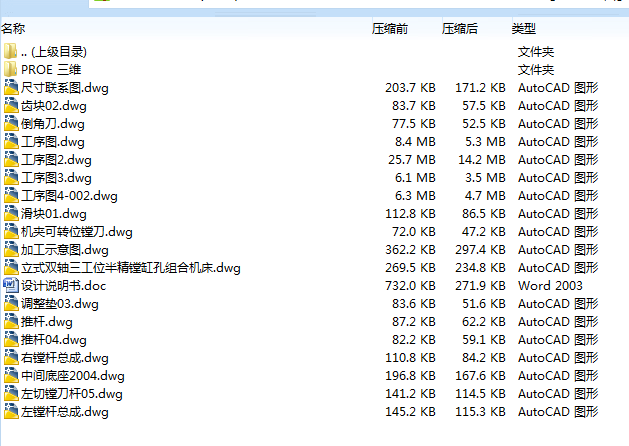Select file name 加工示意图.dwg
The image size is (629, 446).
[65, 250]
